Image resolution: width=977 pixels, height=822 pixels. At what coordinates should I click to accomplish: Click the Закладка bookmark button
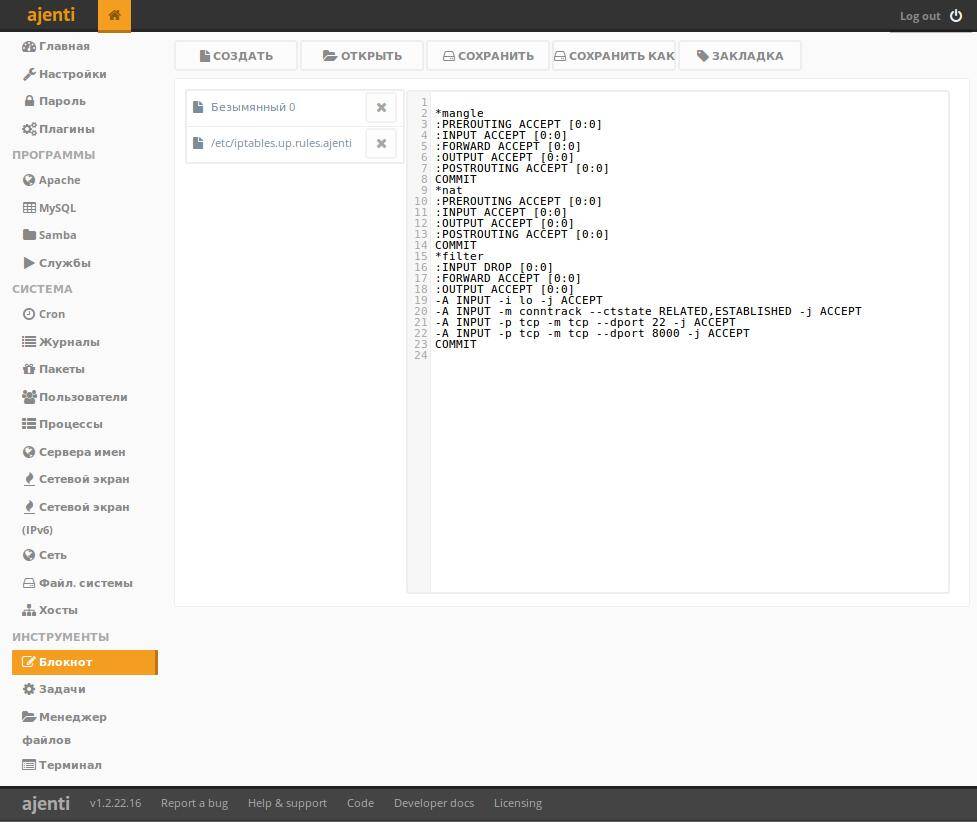pos(740,56)
